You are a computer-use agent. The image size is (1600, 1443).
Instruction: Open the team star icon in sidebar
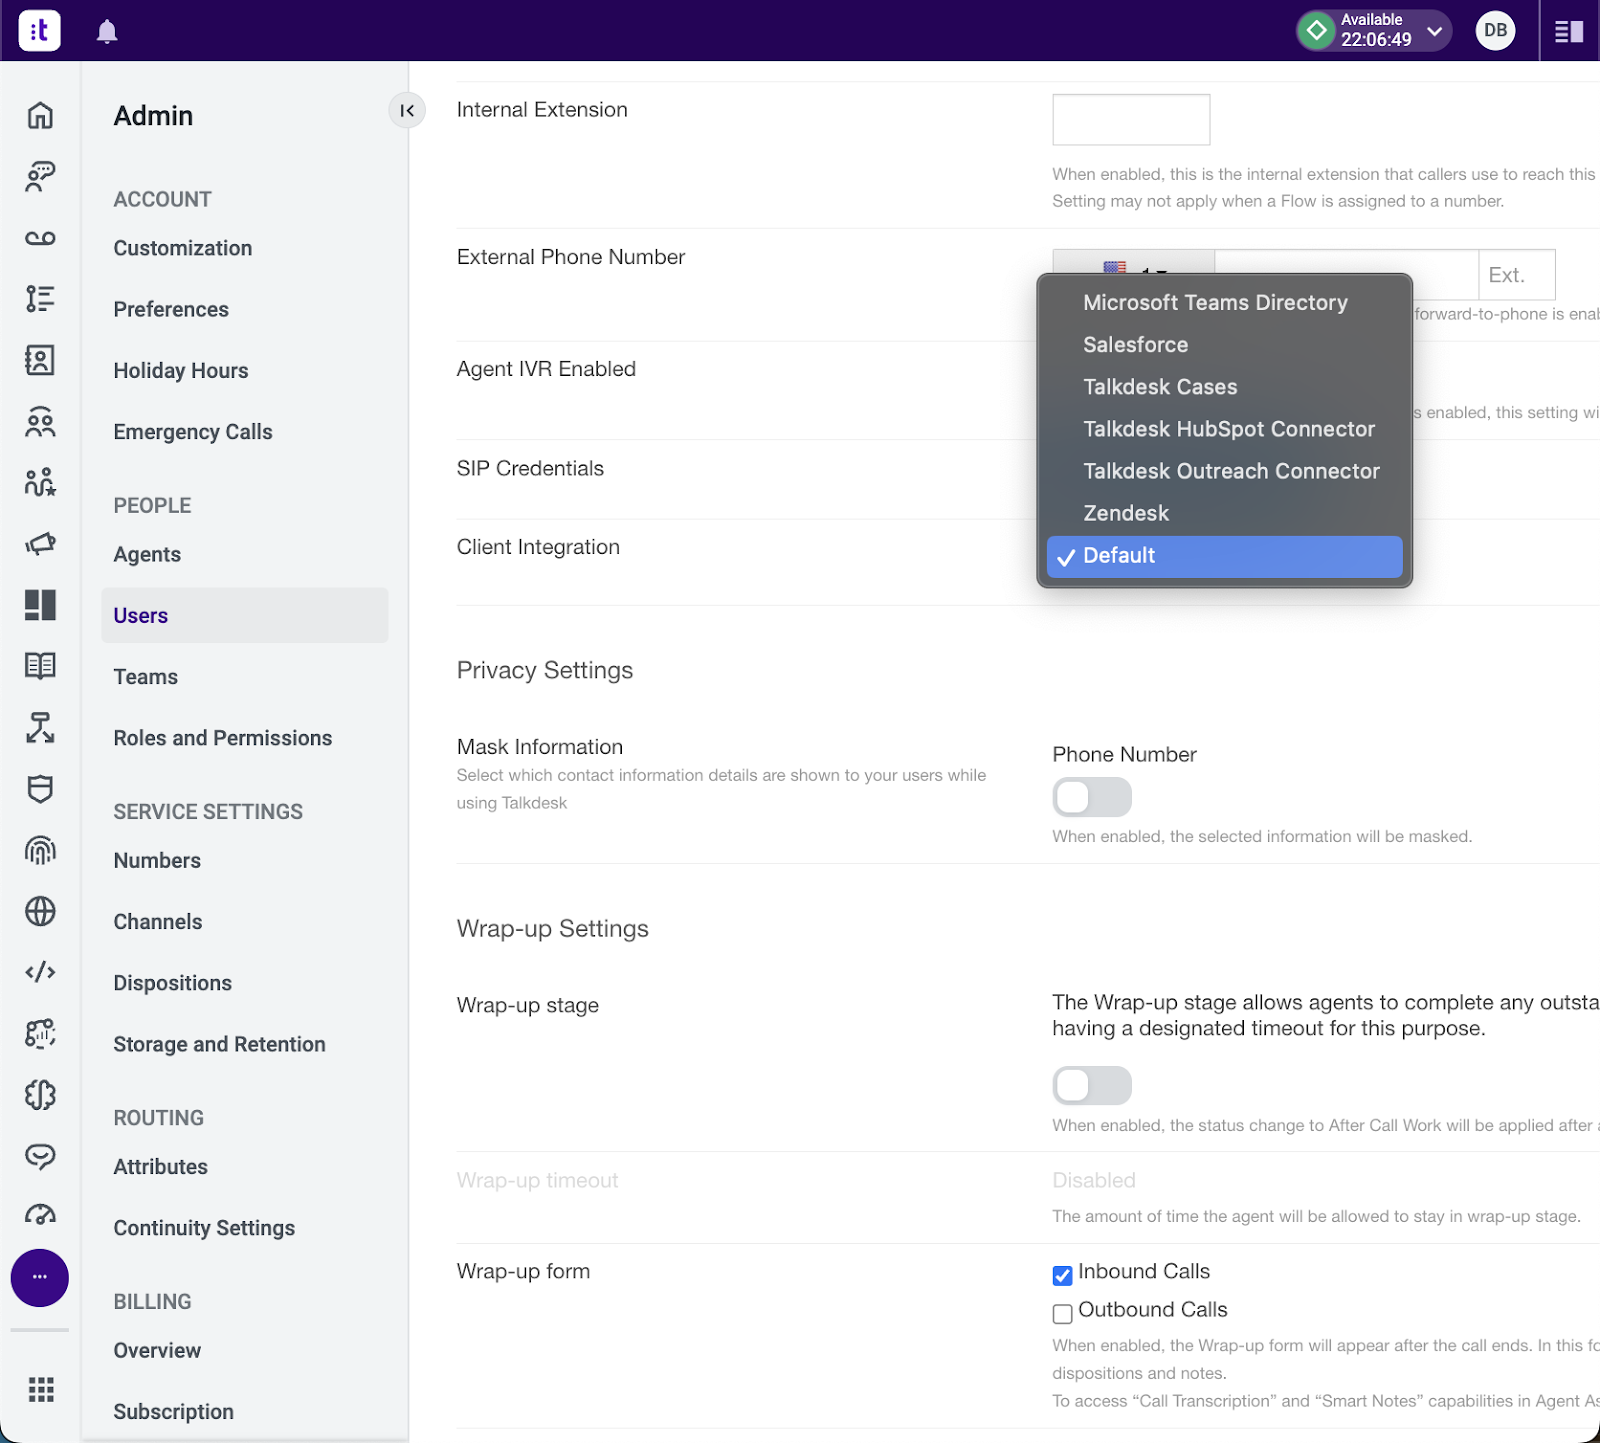click(x=40, y=483)
